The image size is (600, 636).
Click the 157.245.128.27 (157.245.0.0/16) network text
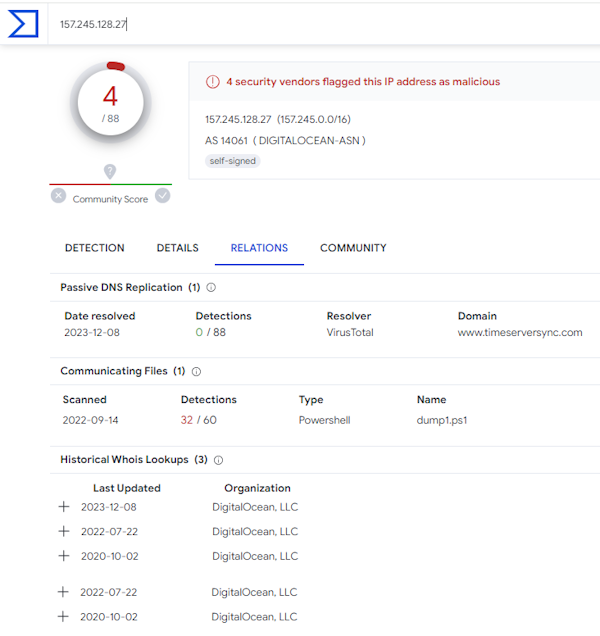(278, 119)
